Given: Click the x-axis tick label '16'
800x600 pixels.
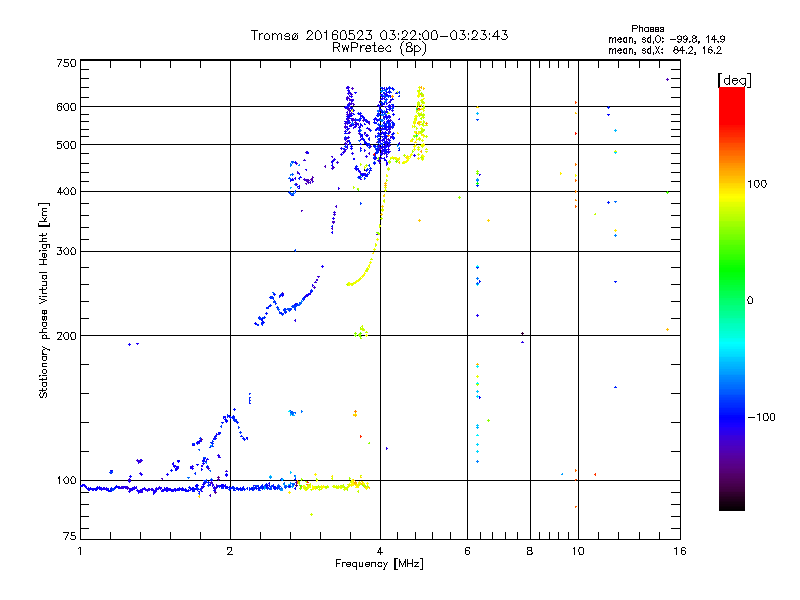Looking at the screenshot, I should pyautogui.click(x=680, y=551).
